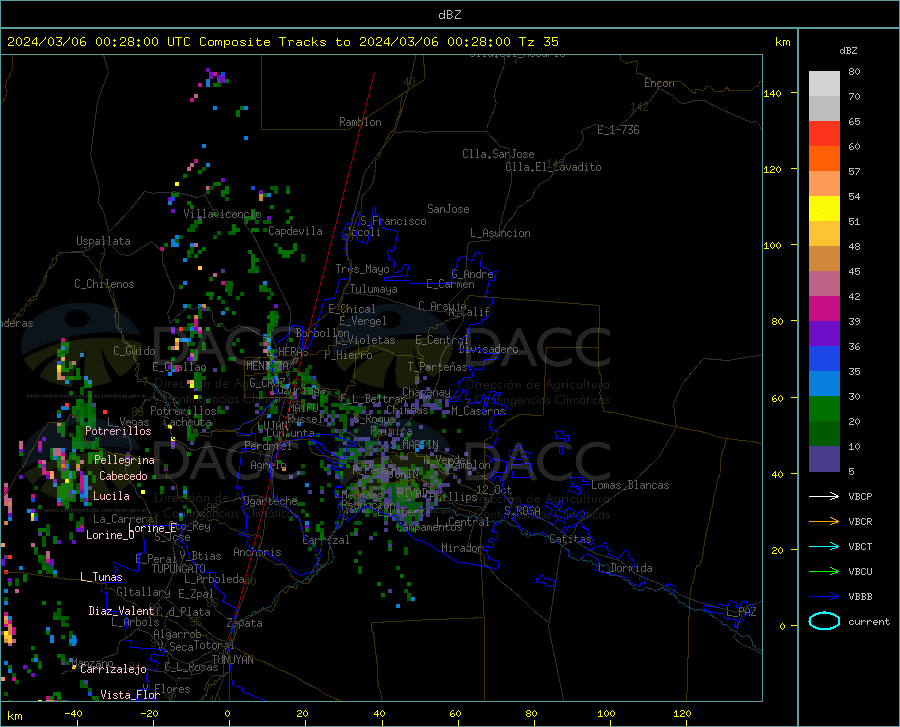Click the Zapata map label

[x=245, y=623]
